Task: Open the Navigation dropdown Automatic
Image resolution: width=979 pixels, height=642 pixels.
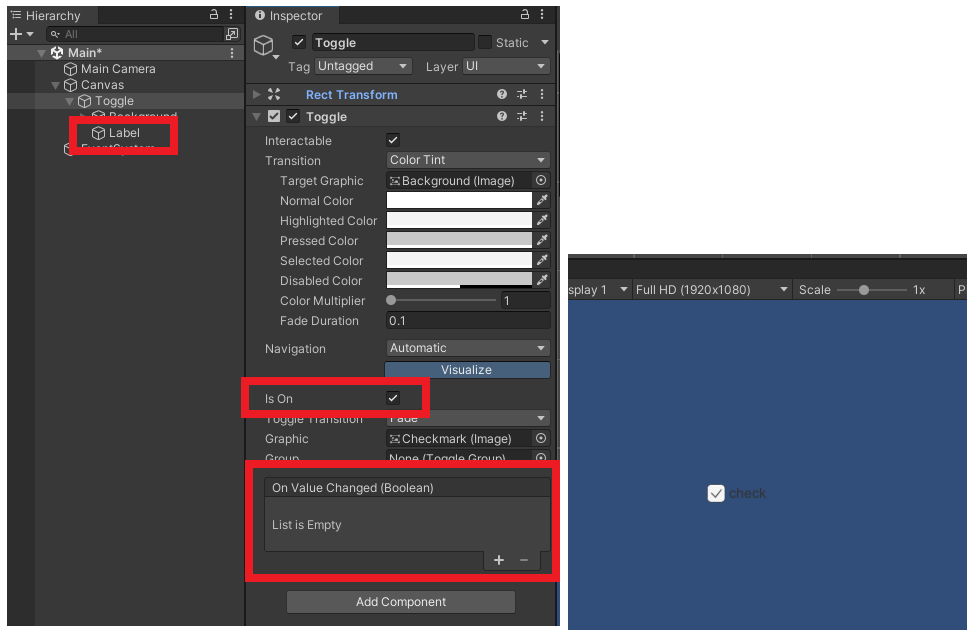Action: pyautogui.click(x=468, y=348)
